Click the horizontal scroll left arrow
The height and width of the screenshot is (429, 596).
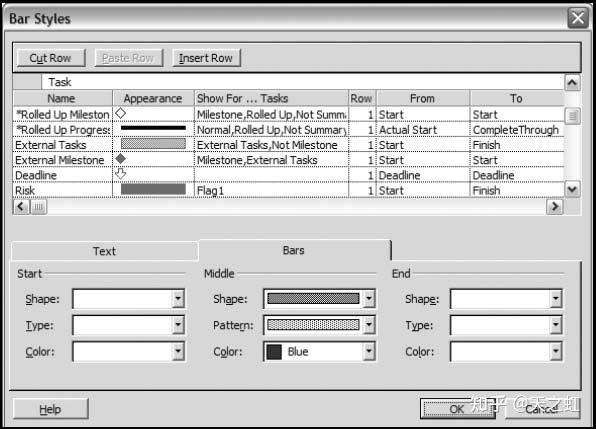(21, 207)
